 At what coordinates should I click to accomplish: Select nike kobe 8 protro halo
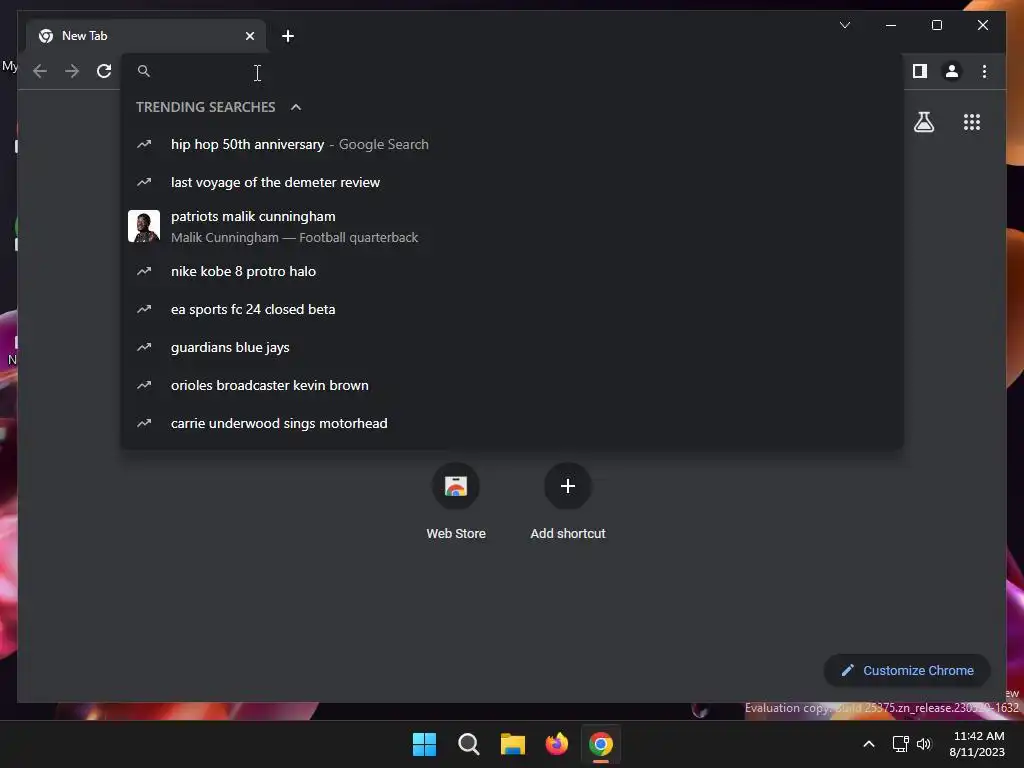coord(512,271)
